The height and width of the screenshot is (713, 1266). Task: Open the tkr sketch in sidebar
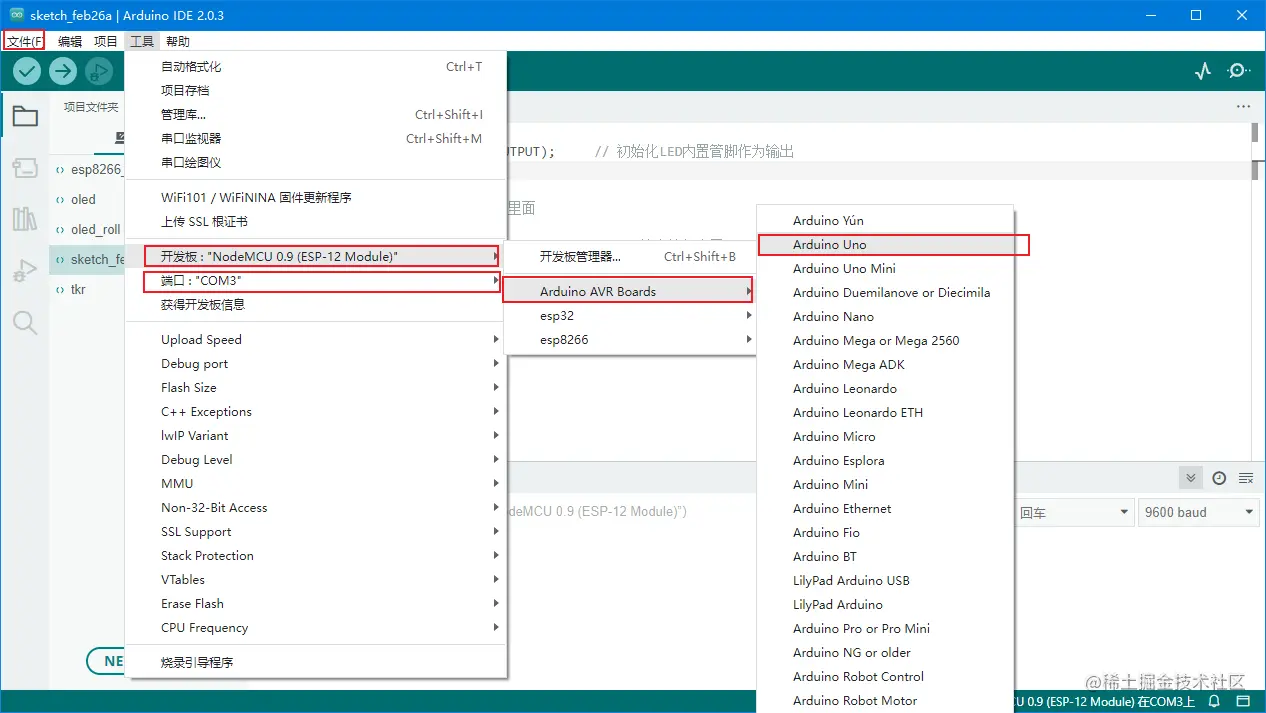(x=87, y=290)
